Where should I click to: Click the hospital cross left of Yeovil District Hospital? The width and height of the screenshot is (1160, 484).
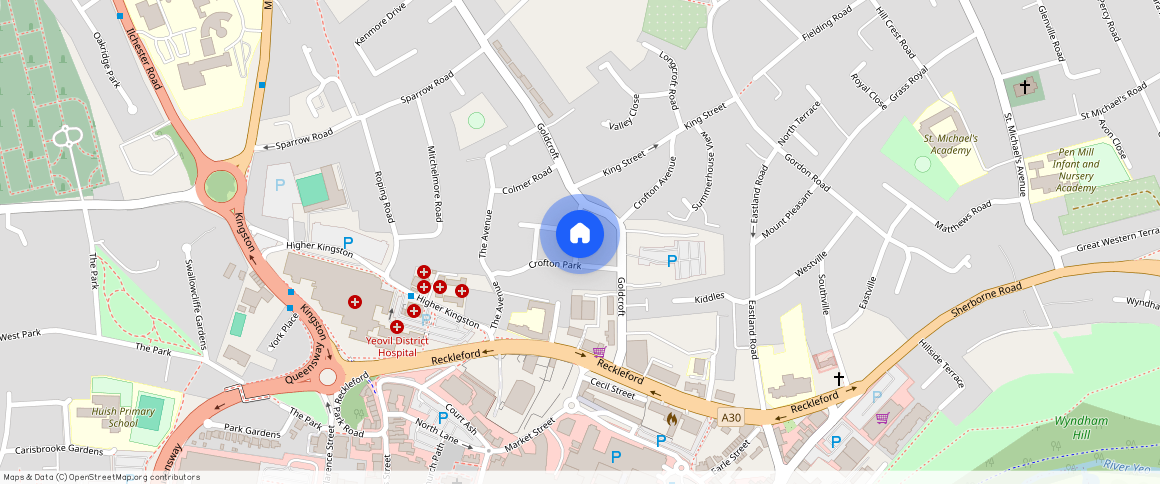355,302
